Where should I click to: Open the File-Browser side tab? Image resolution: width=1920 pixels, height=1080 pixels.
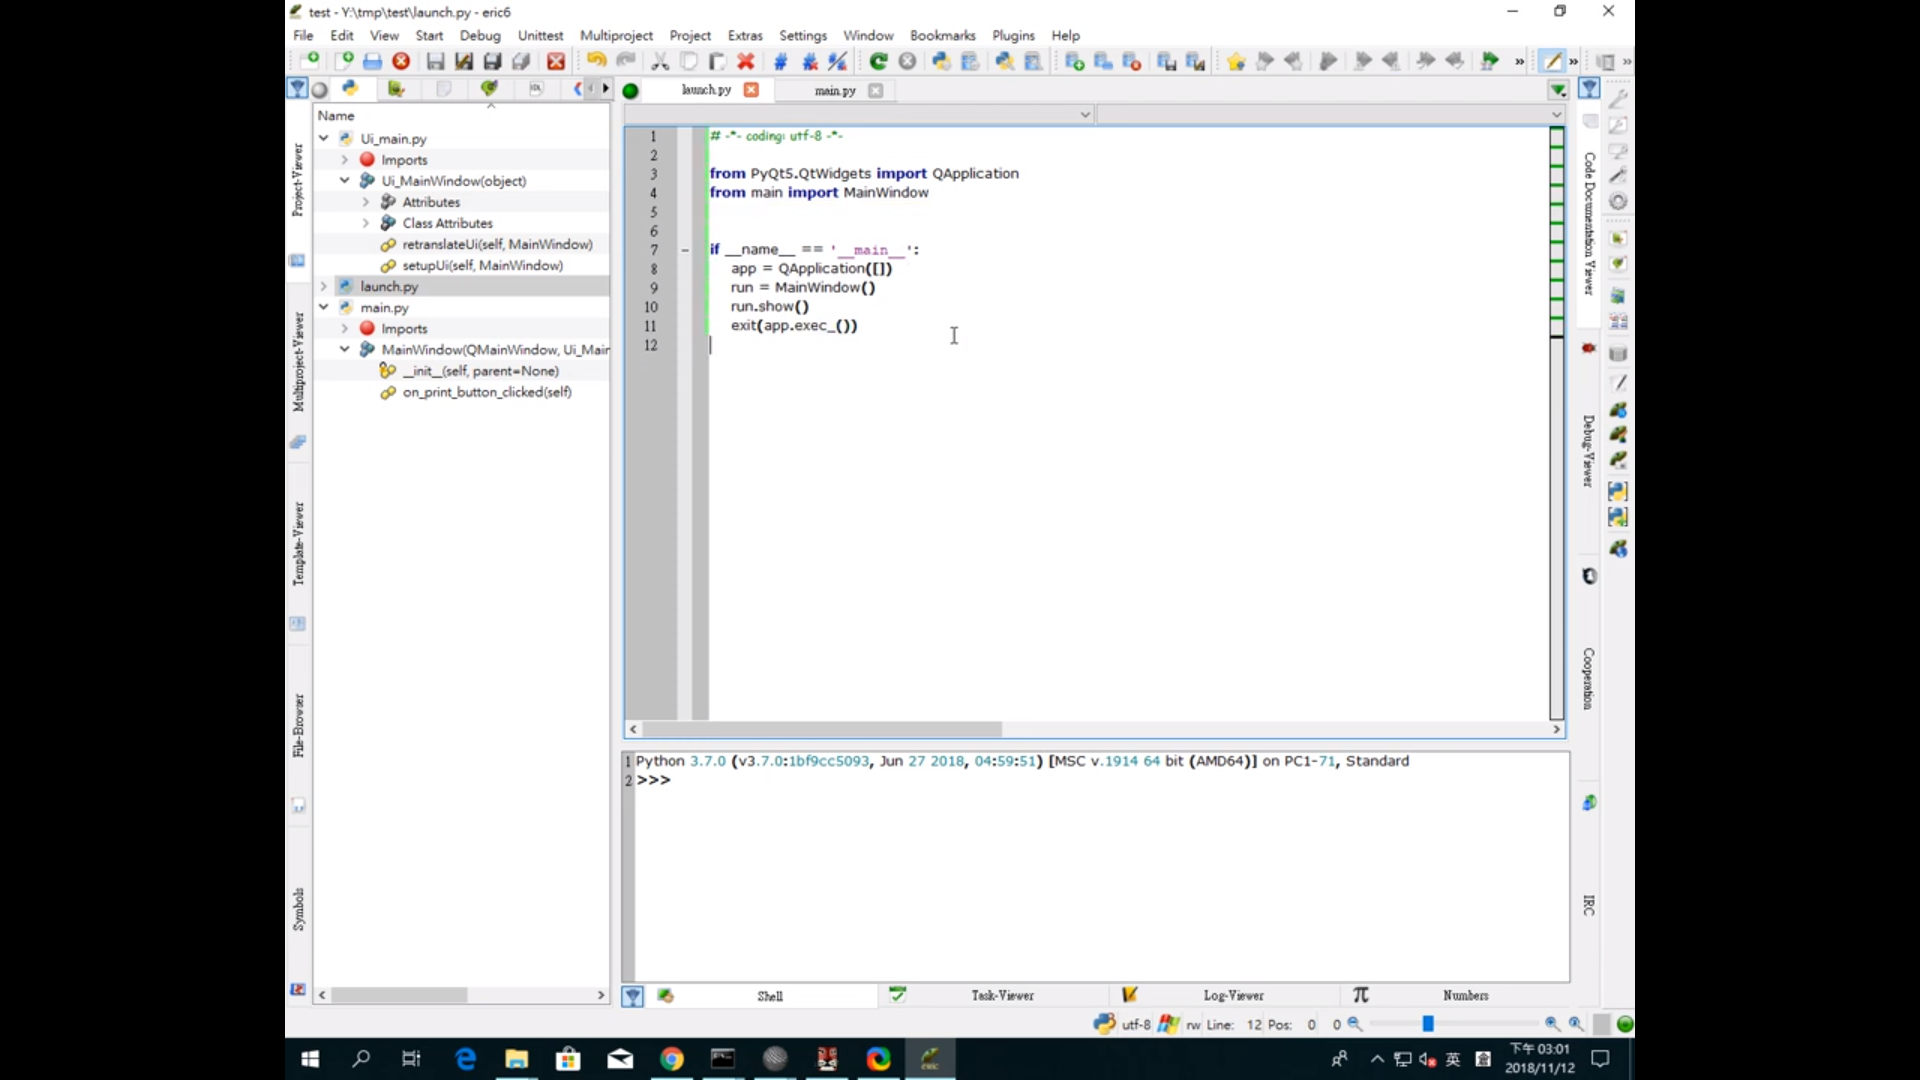298,726
